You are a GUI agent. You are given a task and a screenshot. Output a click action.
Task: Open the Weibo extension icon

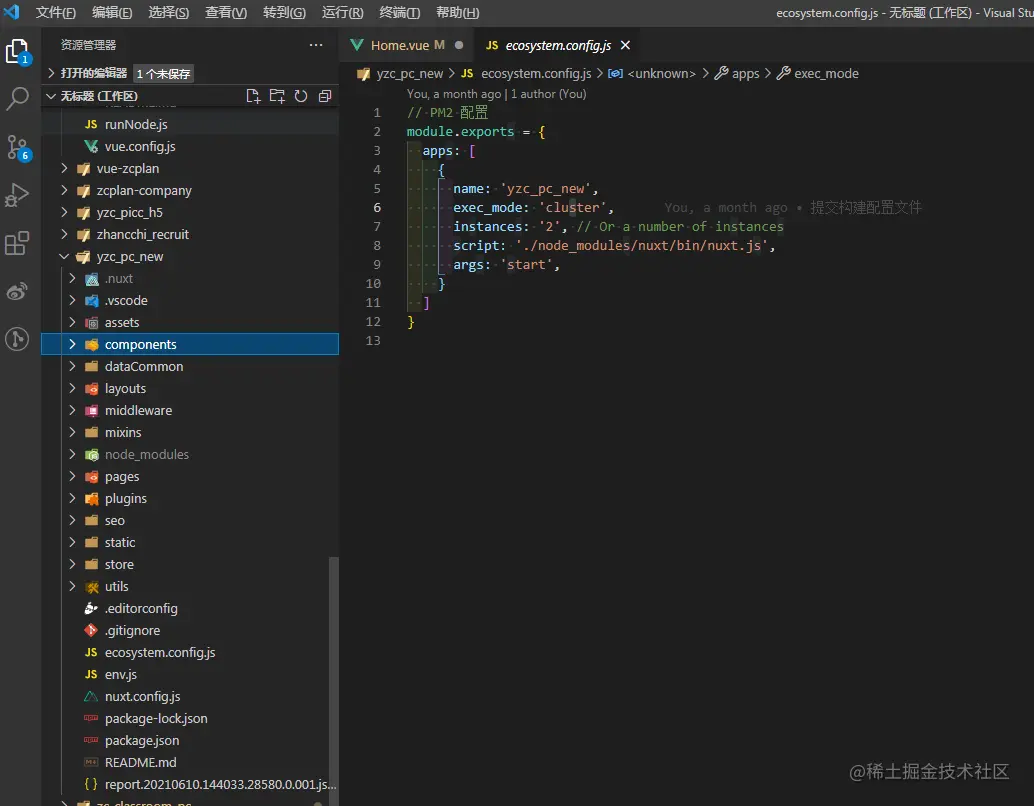point(17,291)
